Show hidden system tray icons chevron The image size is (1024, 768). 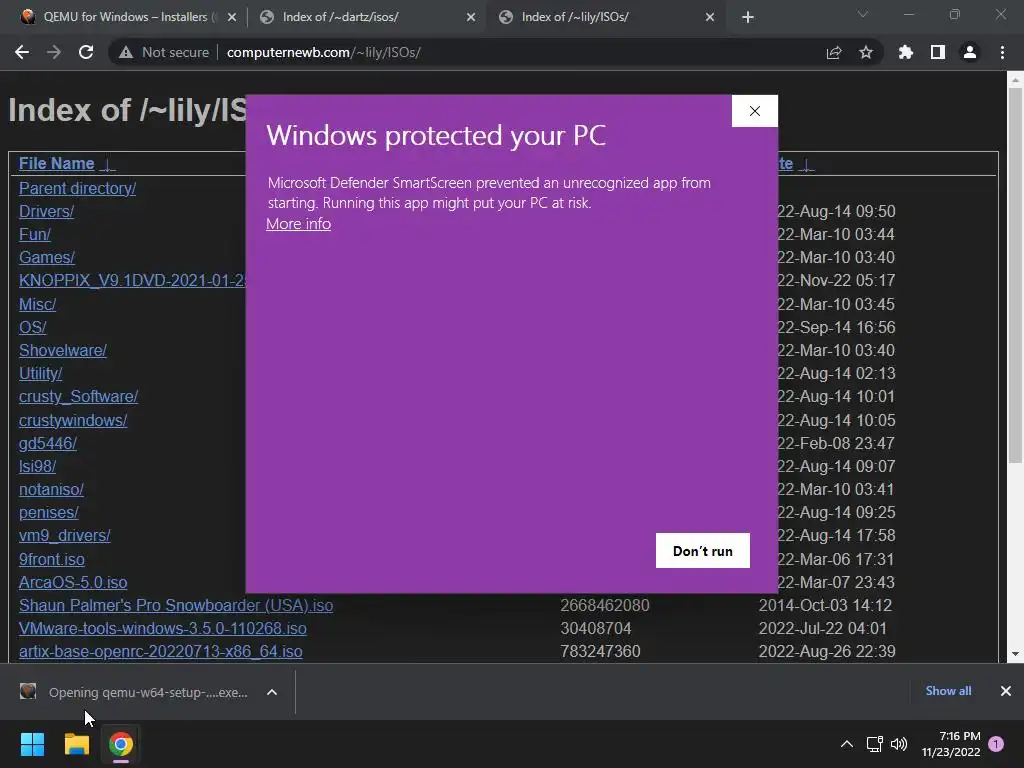click(x=846, y=744)
